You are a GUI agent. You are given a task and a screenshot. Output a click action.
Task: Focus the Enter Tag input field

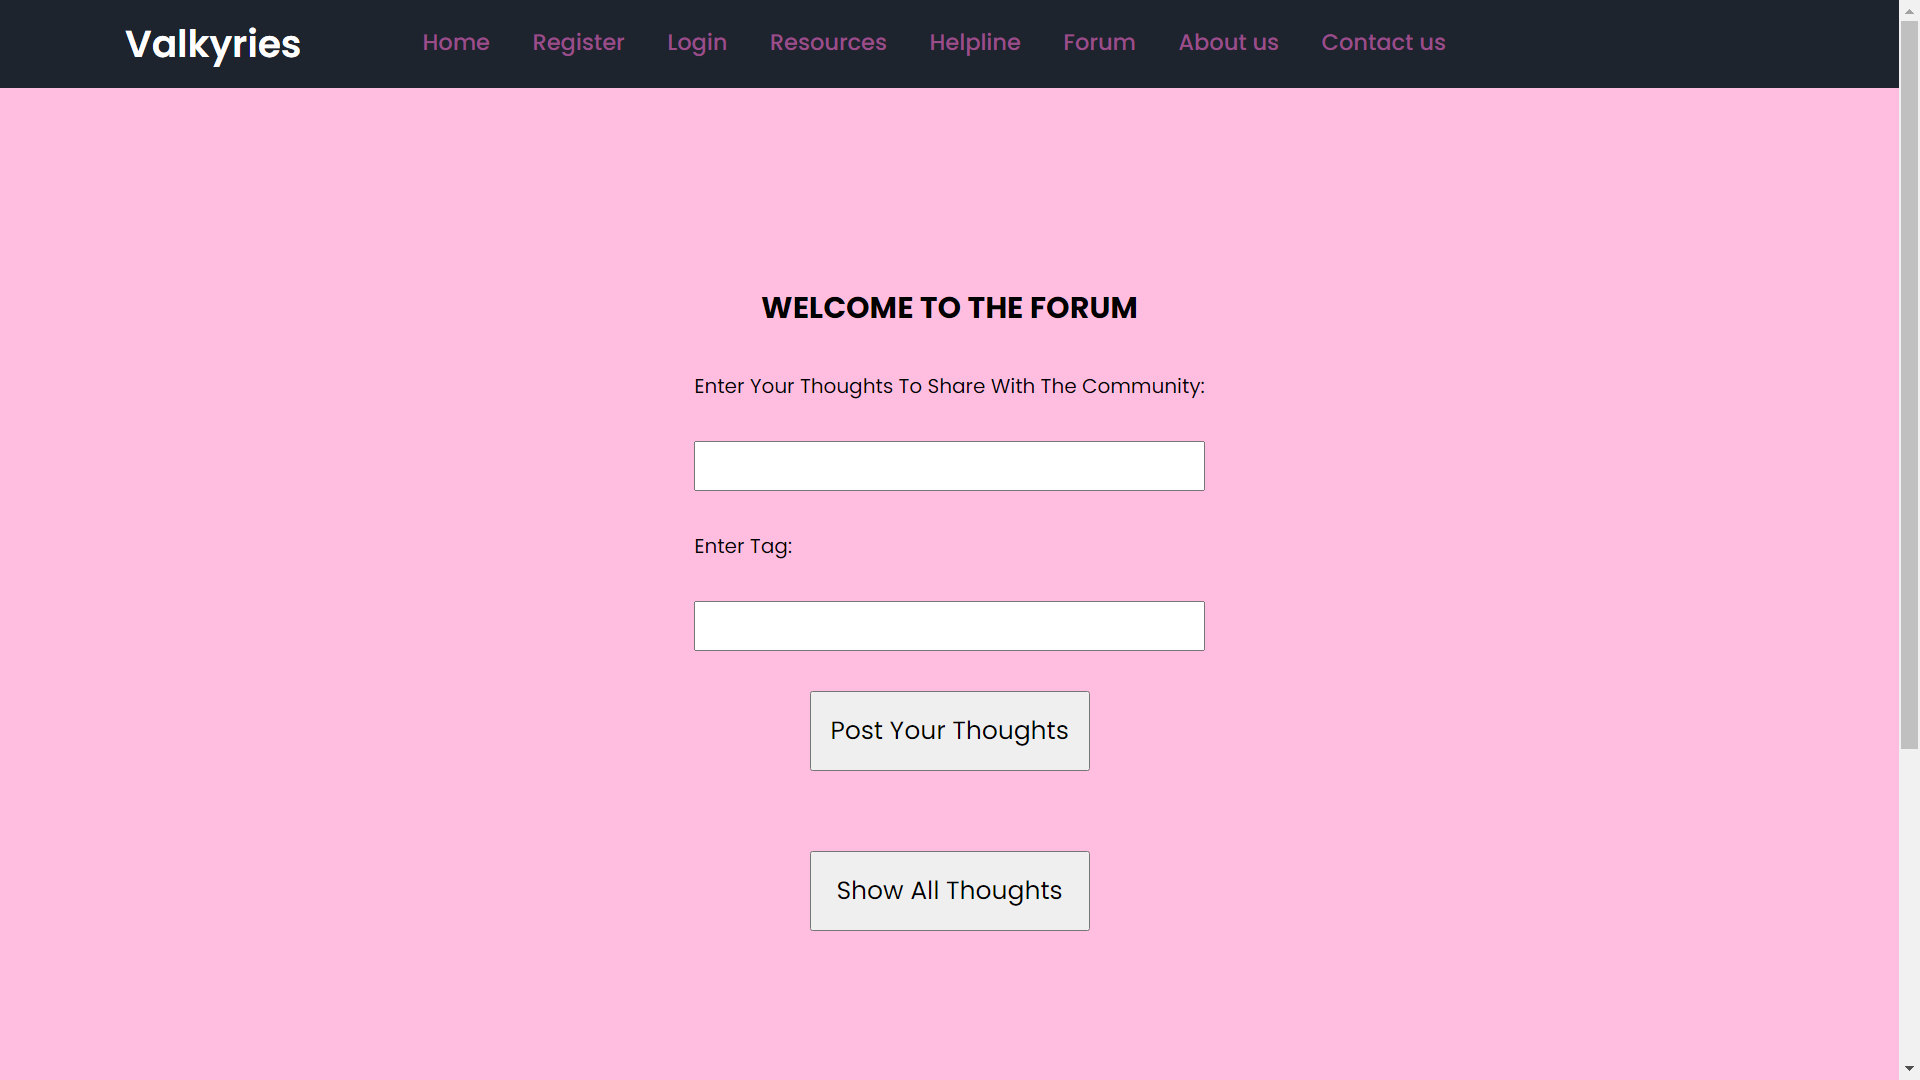[949, 626]
